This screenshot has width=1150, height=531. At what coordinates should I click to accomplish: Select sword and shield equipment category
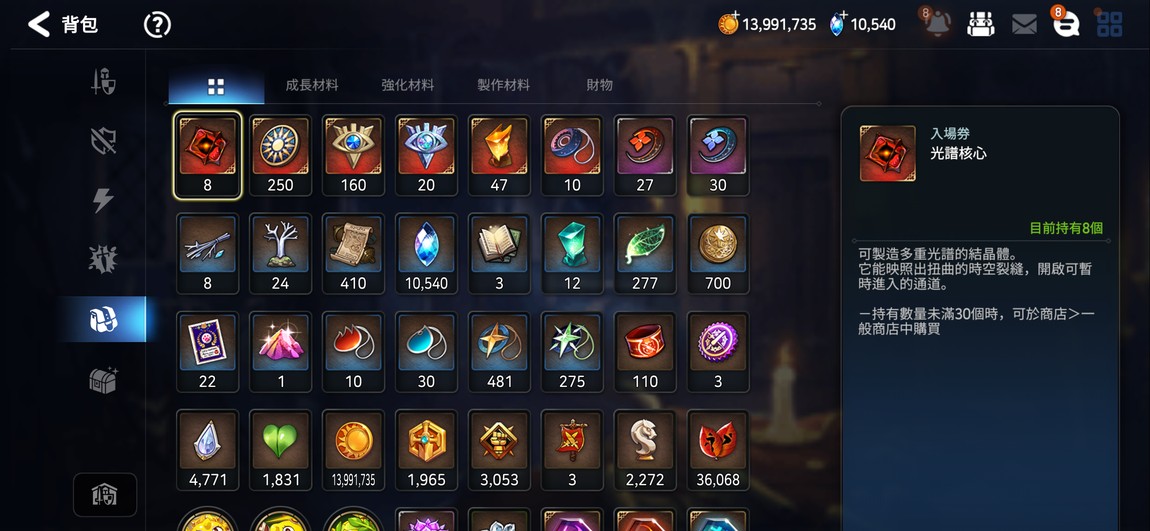coord(103,82)
